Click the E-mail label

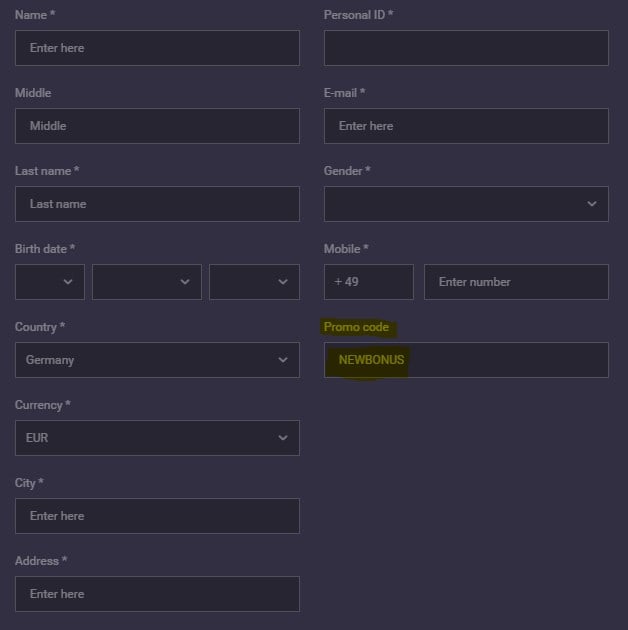point(344,93)
